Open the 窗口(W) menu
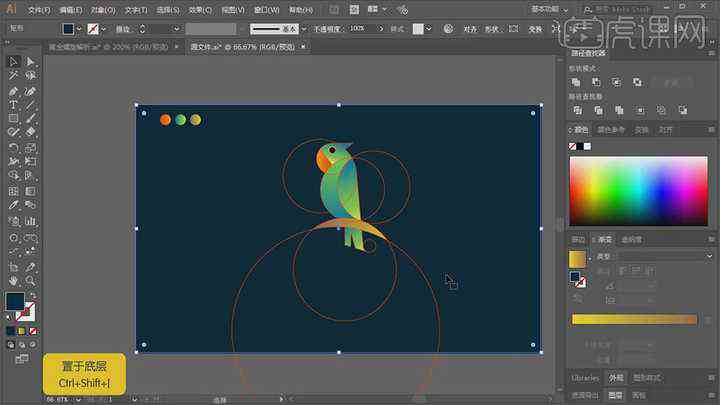 266,10
